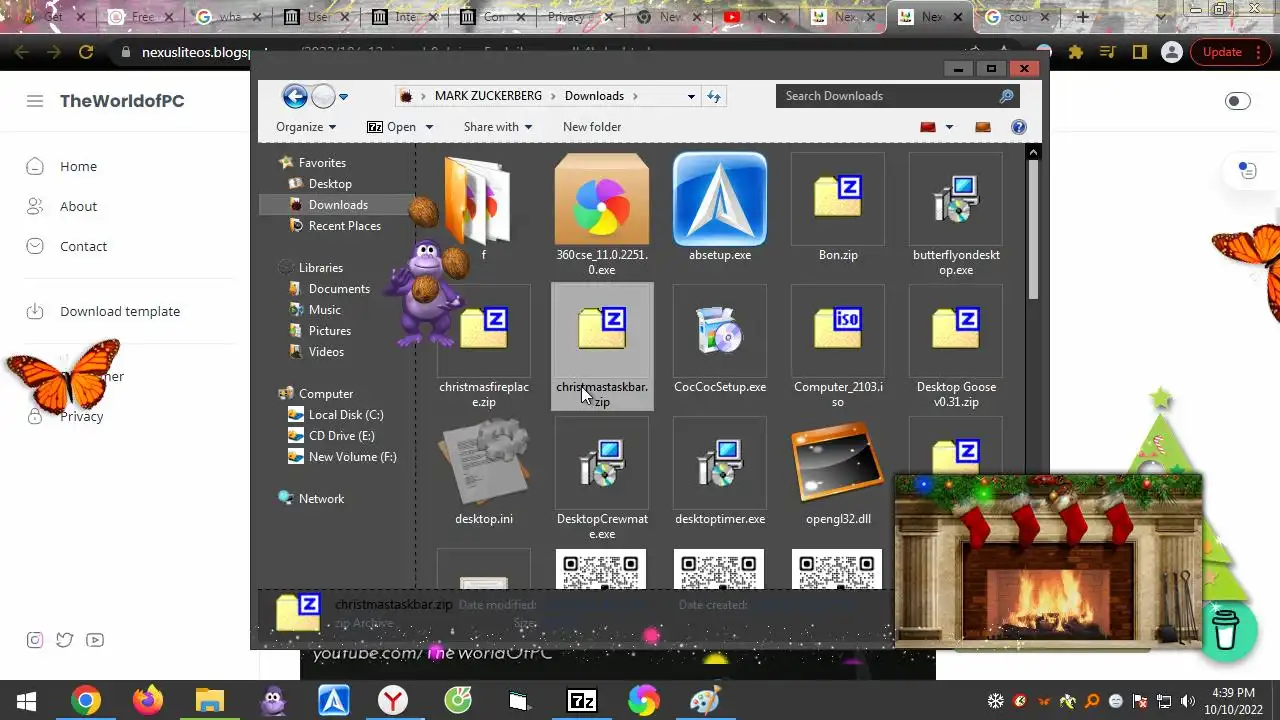Select Network in navigation pane
This screenshot has height=720, width=1280.
321,499
